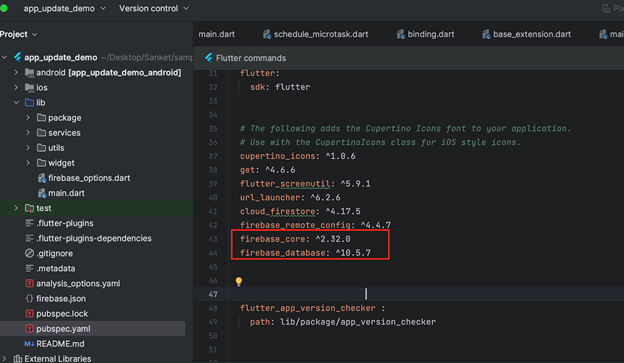Expand the test folder
The height and width of the screenshot is (363, 624).
pyautogui.click(x=16, y=208)
